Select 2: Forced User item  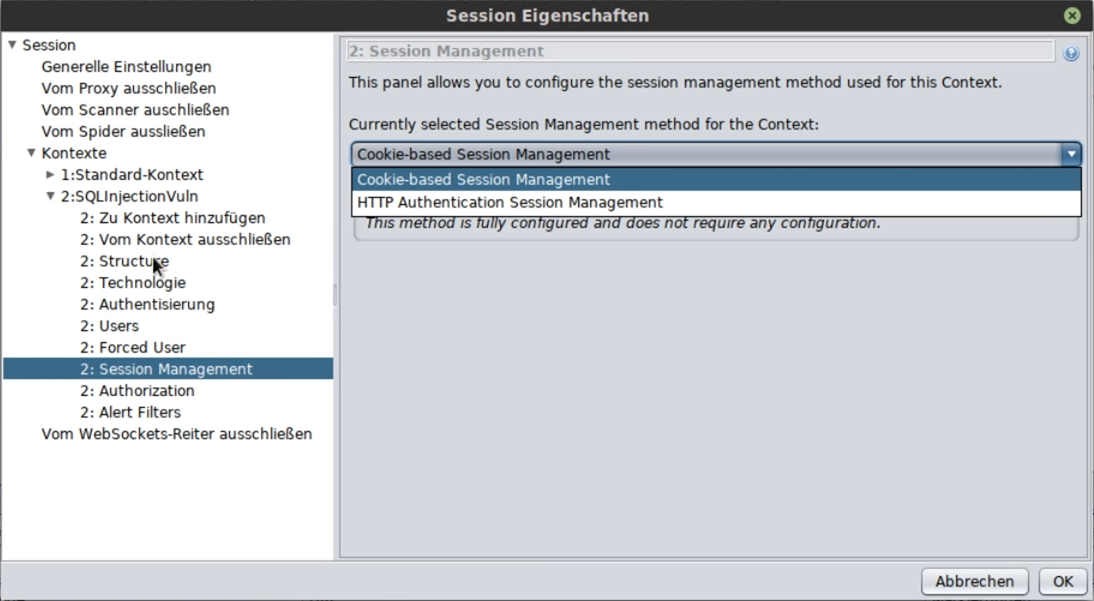(133, 348)
